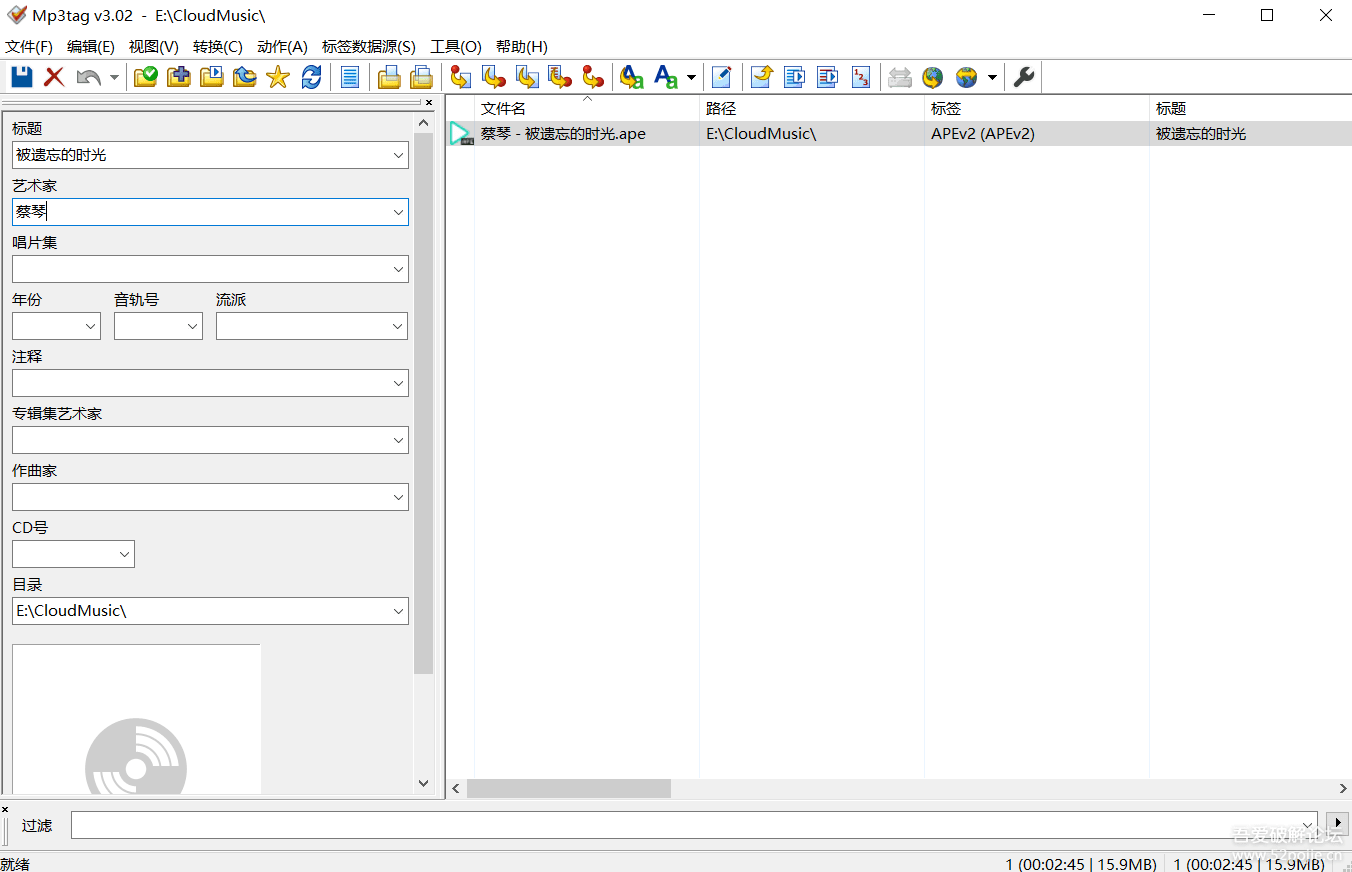Screen dimensions: 1352x872
Task: Open the 文件(F) menu
Action: 29,47
